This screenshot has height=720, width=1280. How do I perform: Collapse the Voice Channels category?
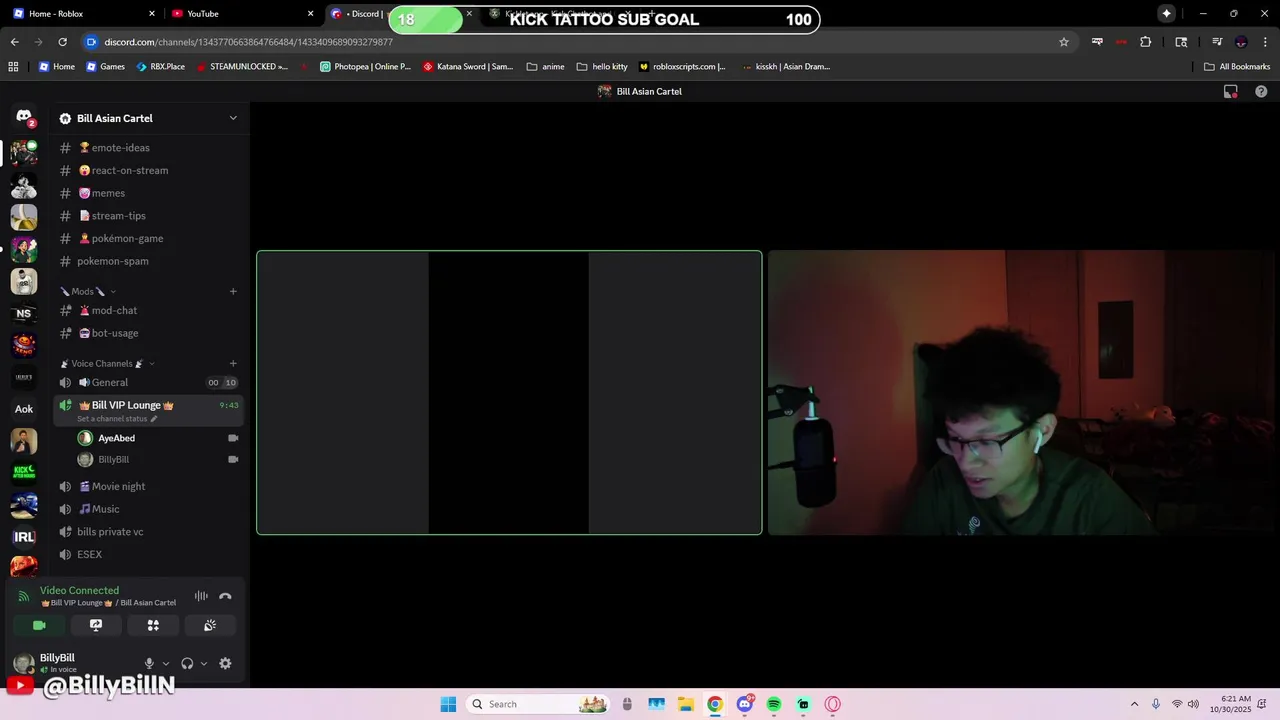[x=107, y=363]
